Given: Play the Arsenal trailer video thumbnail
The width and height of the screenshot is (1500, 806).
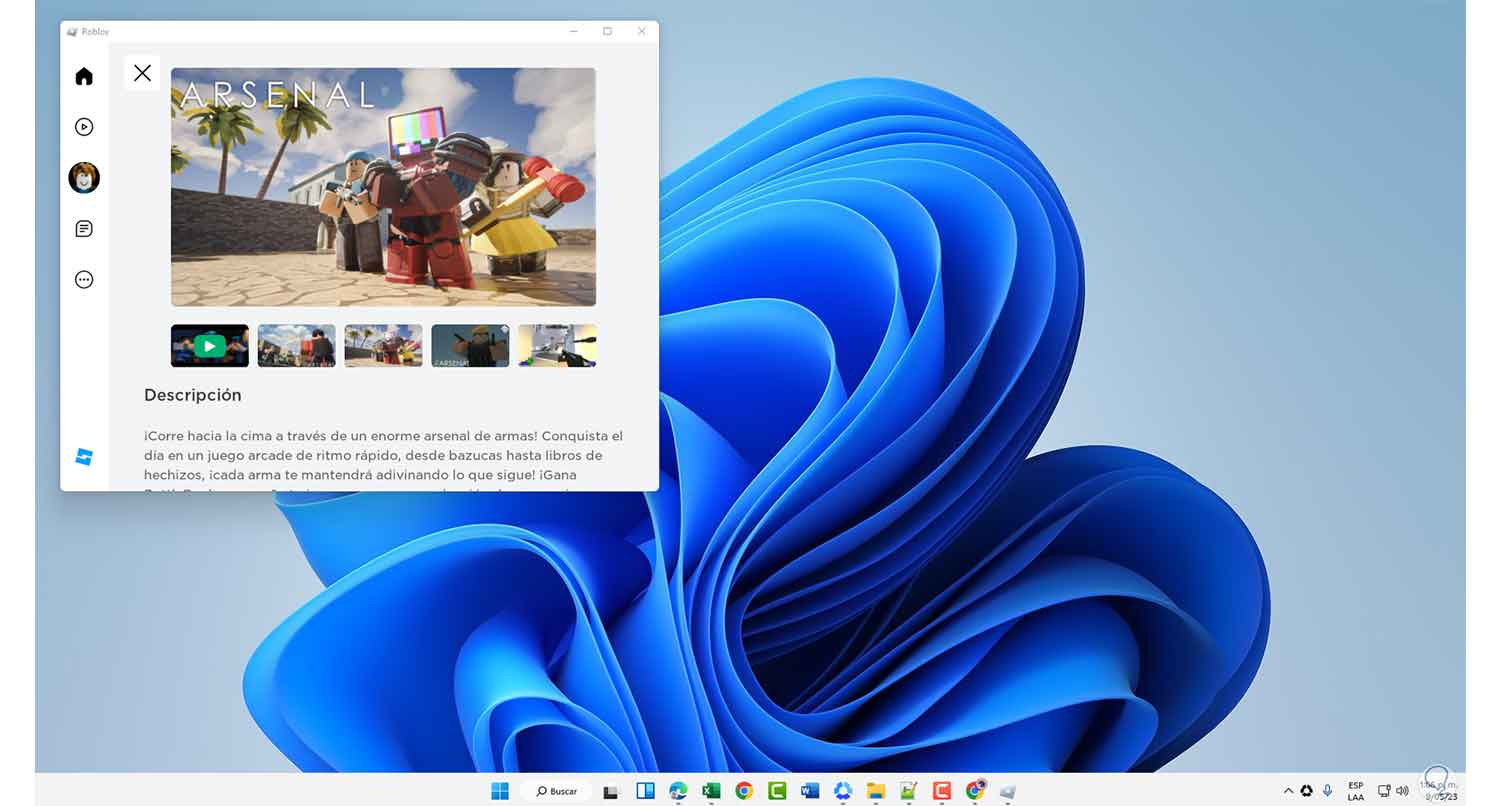Looking at the screenshot, I should 210,346.
